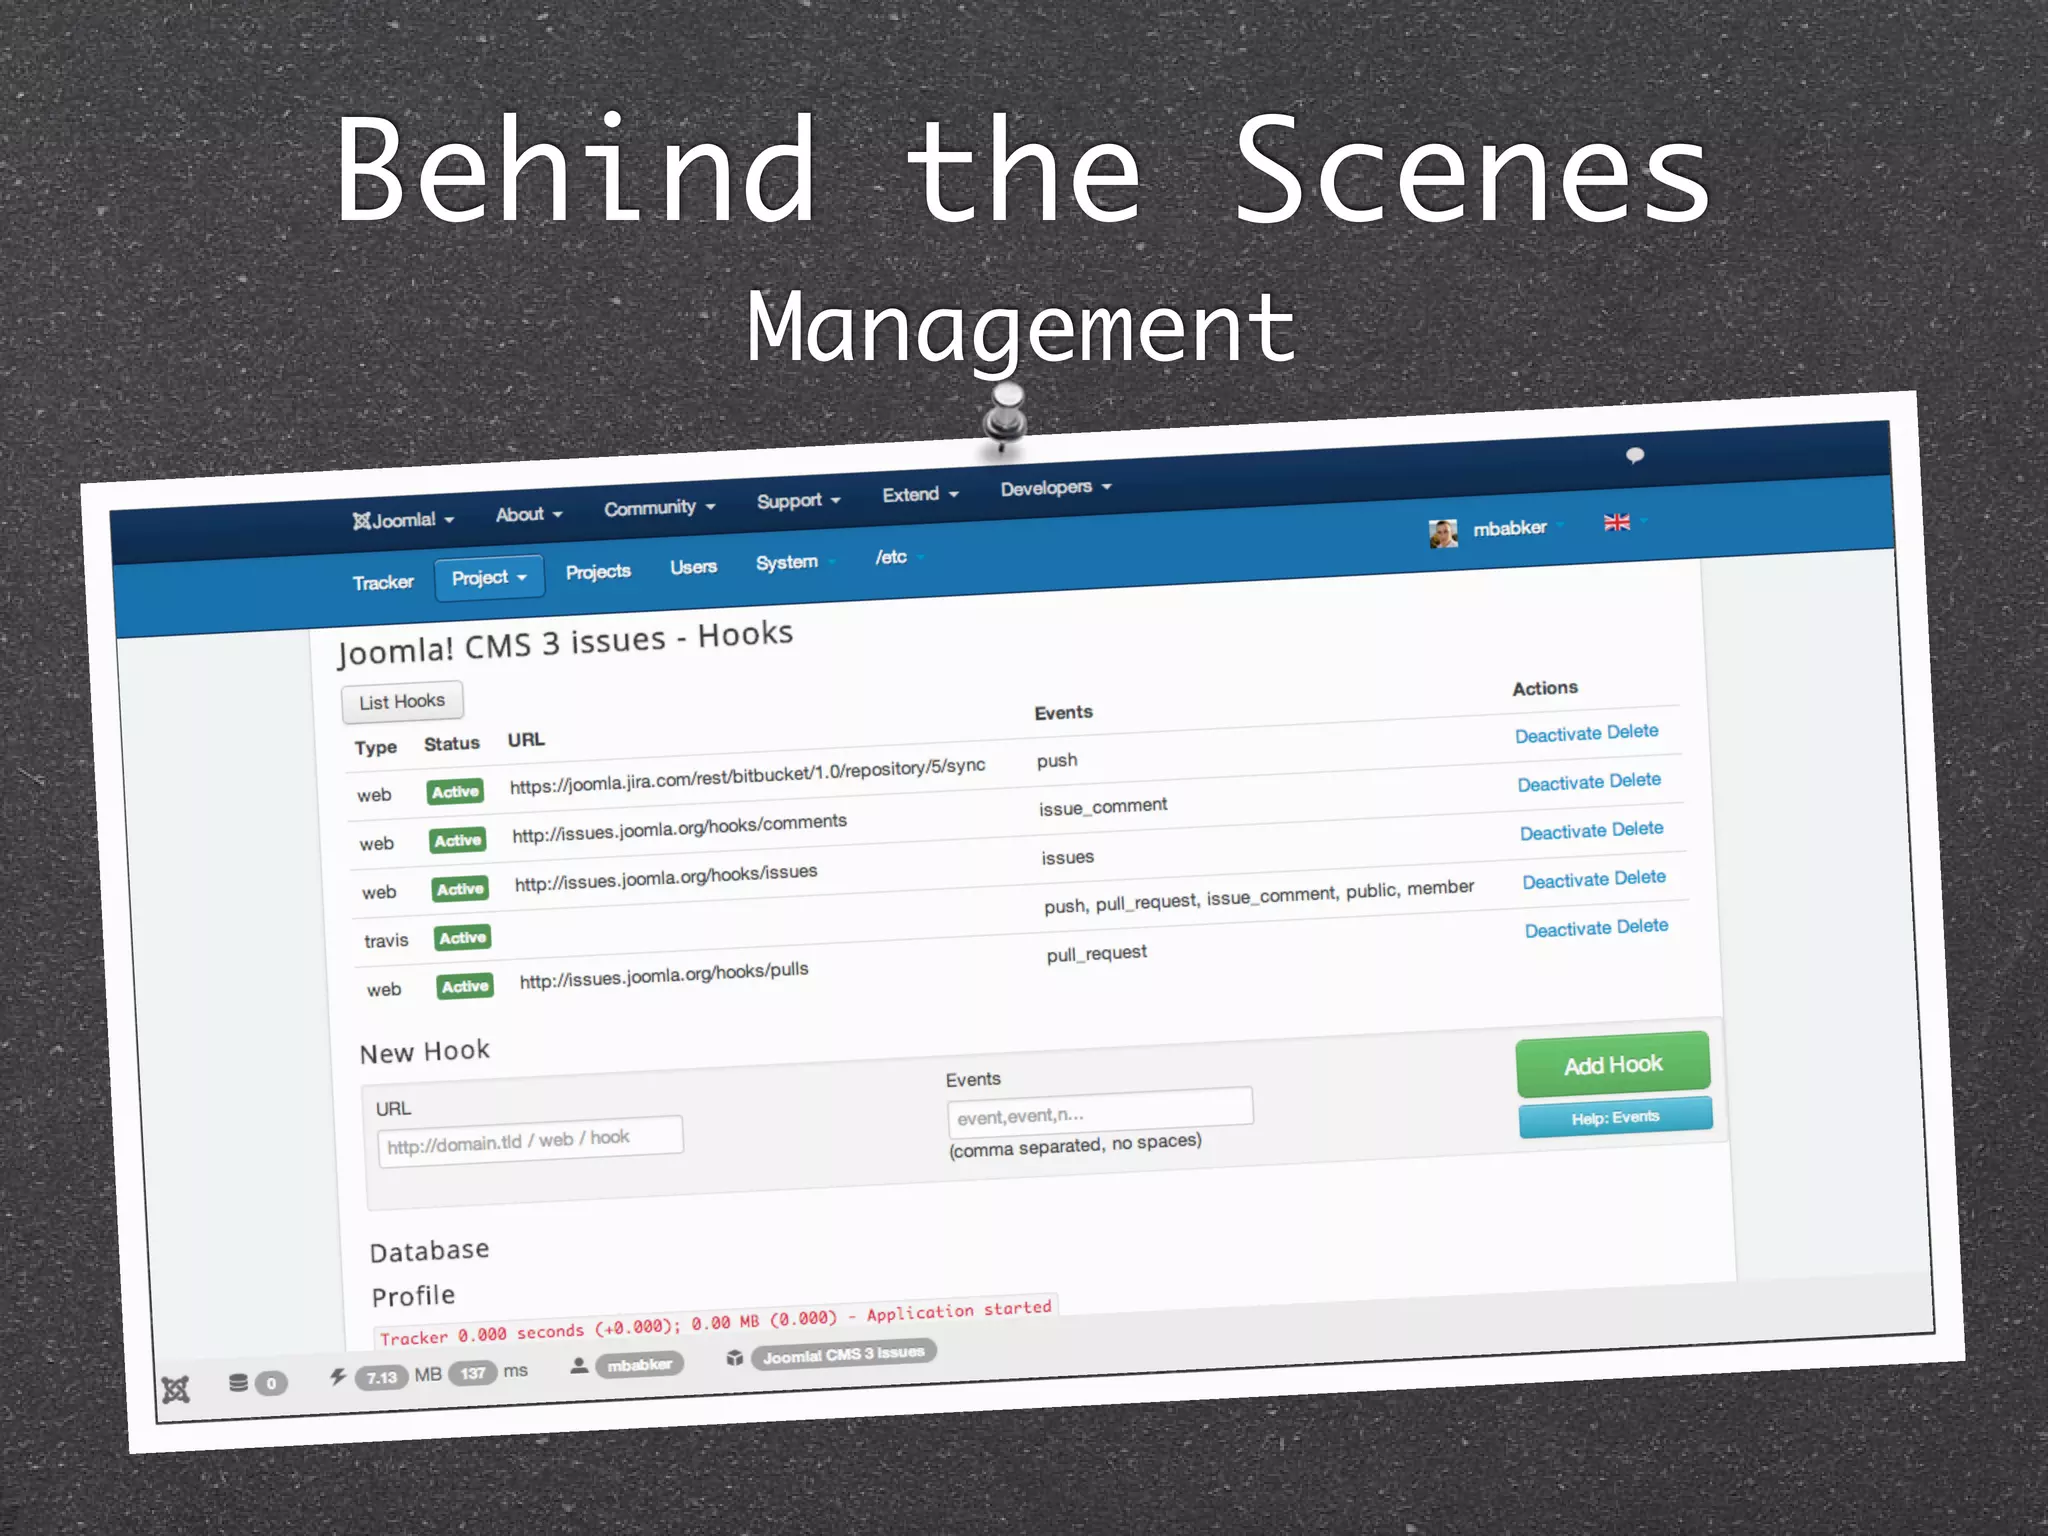
Task: Click the mbabker badge in debug bar
Action: pos(640,1365)
